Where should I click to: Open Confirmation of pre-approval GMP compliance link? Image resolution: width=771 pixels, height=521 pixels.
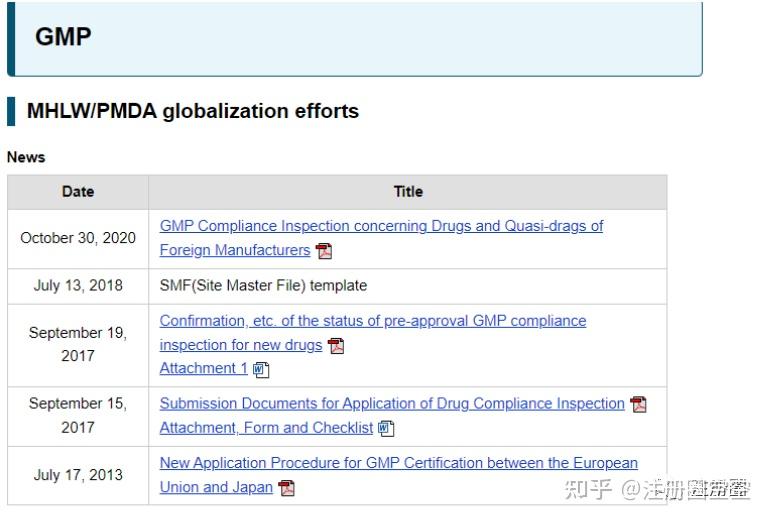pos(372,321)
